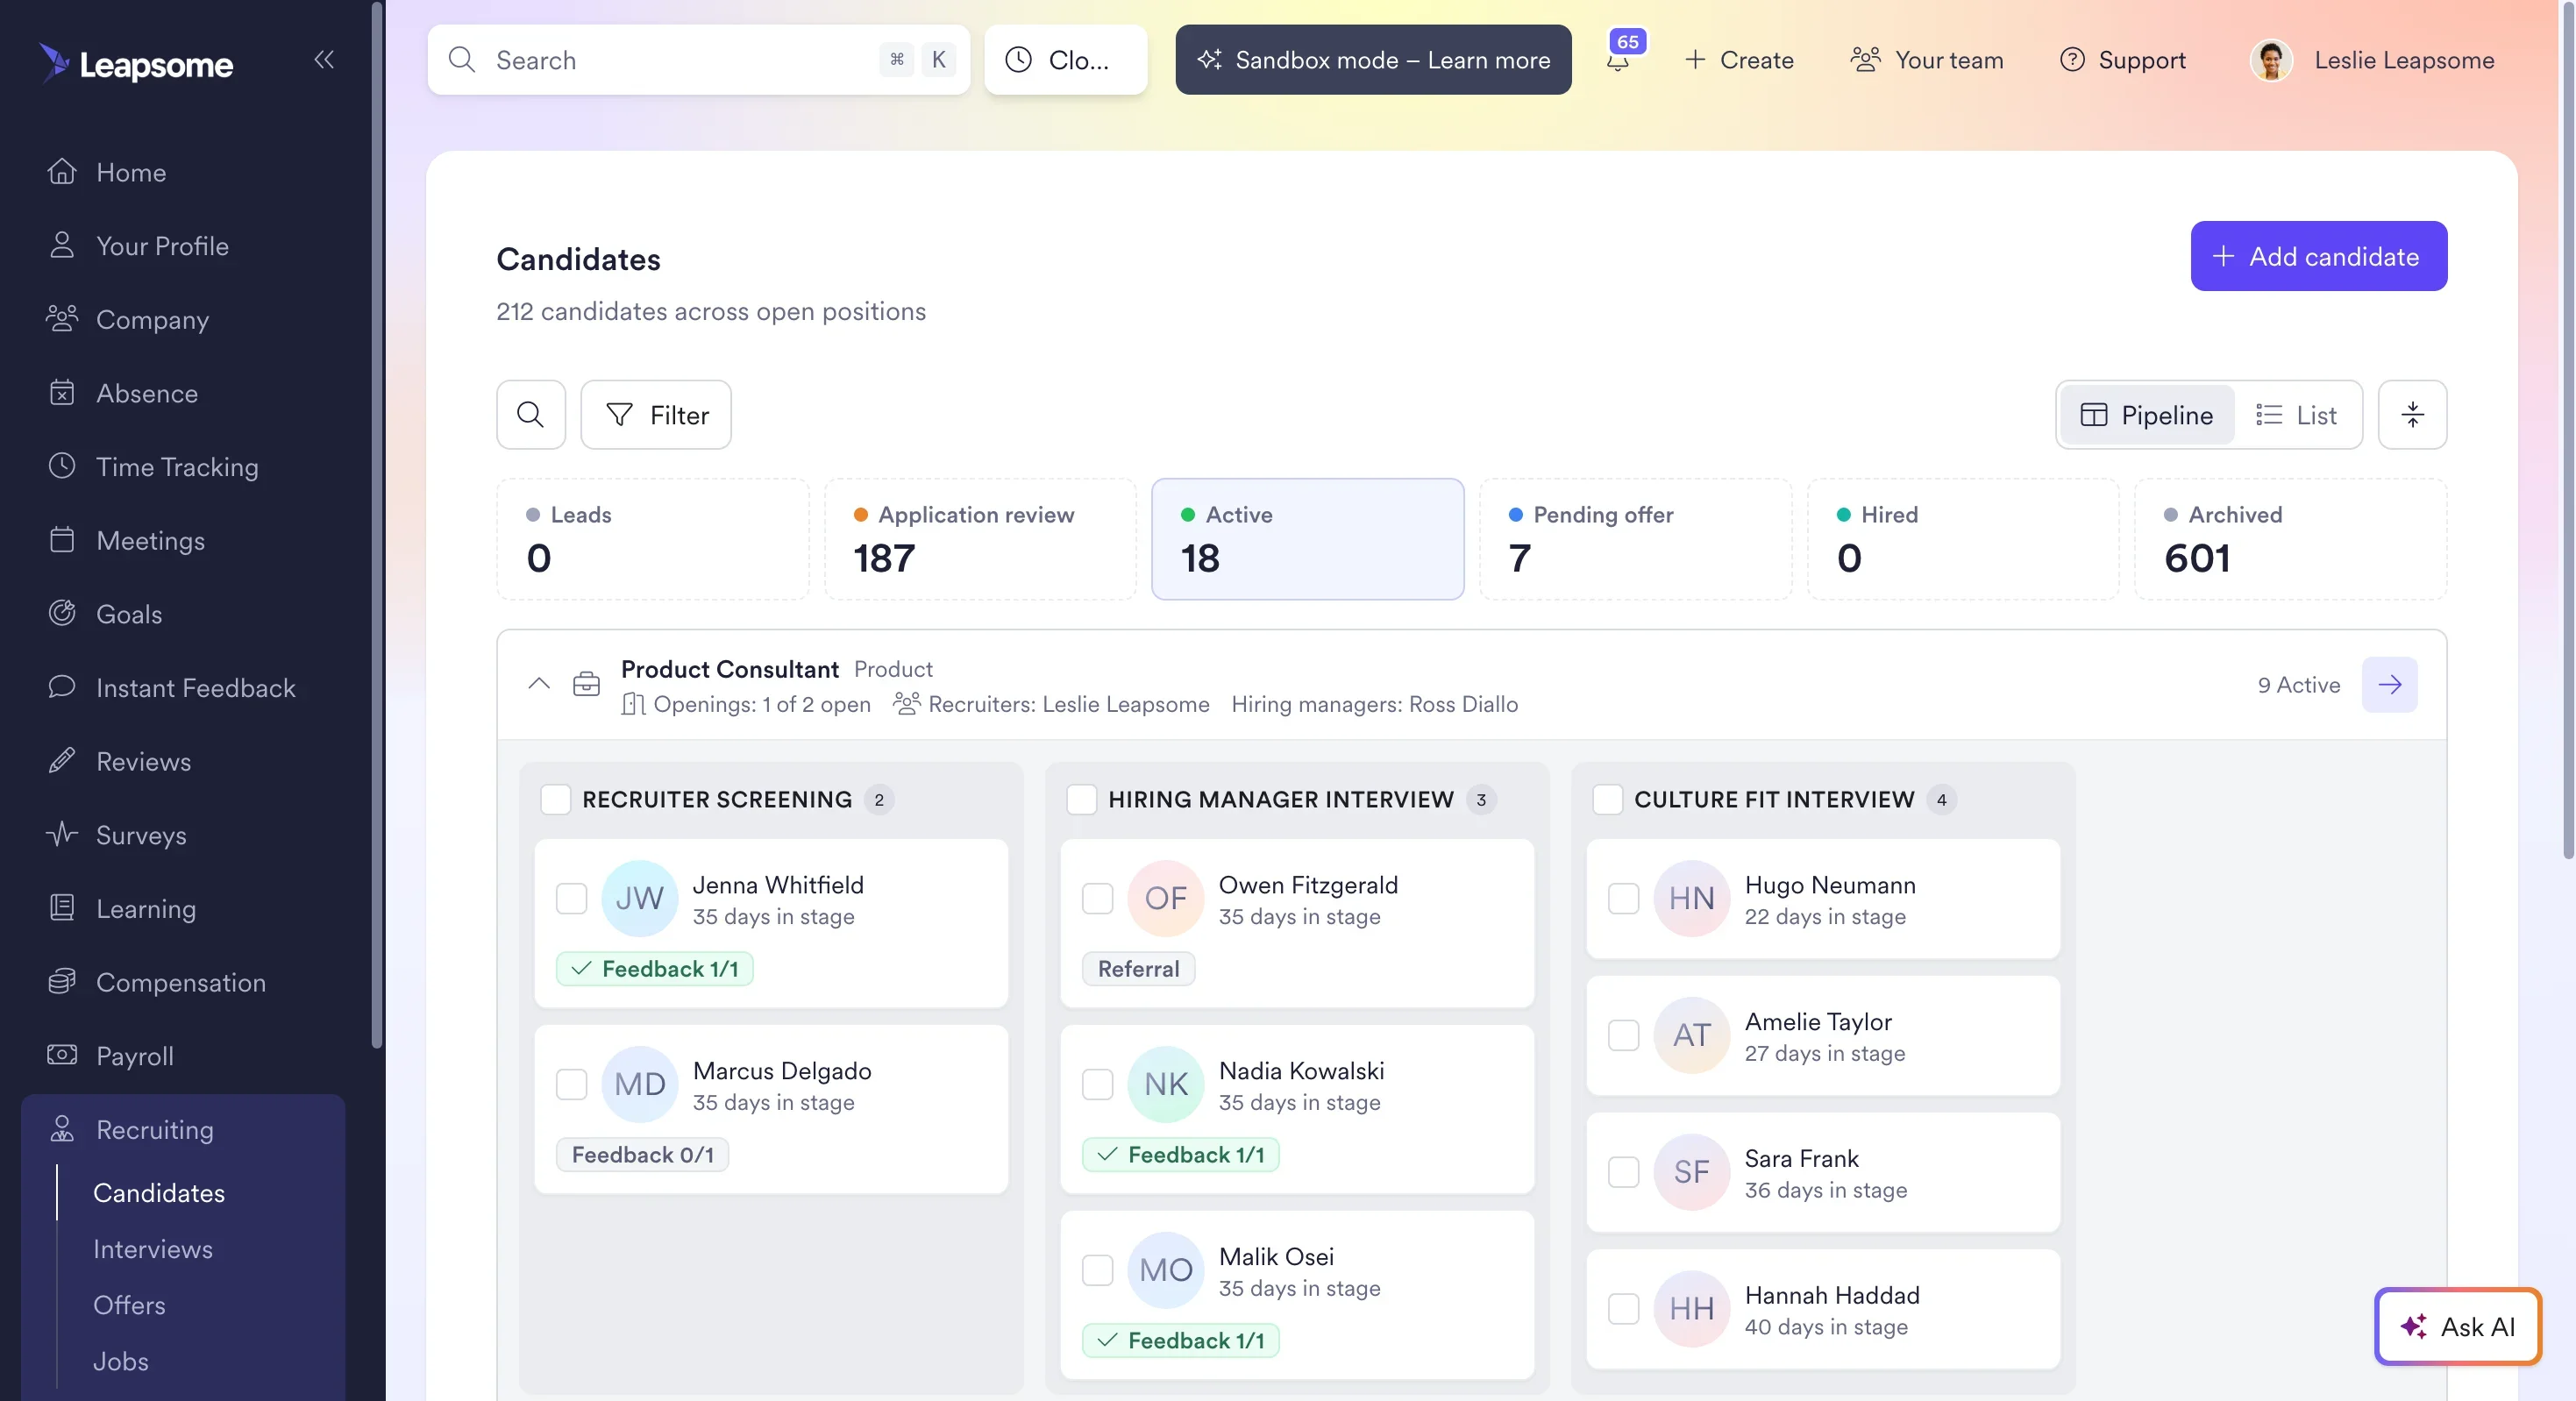Focus the top Search field
Viewport: 2576px width, 1401px height.
pos(698,60)
